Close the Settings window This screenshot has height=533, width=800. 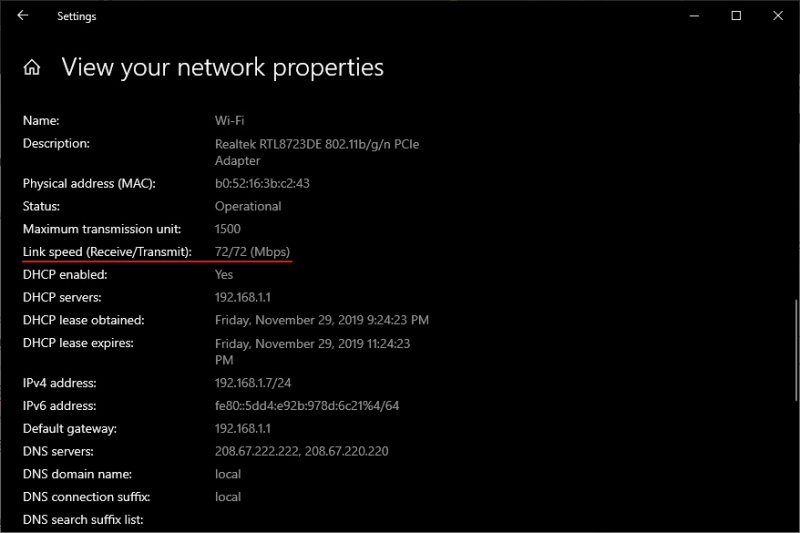pos(778,16)
